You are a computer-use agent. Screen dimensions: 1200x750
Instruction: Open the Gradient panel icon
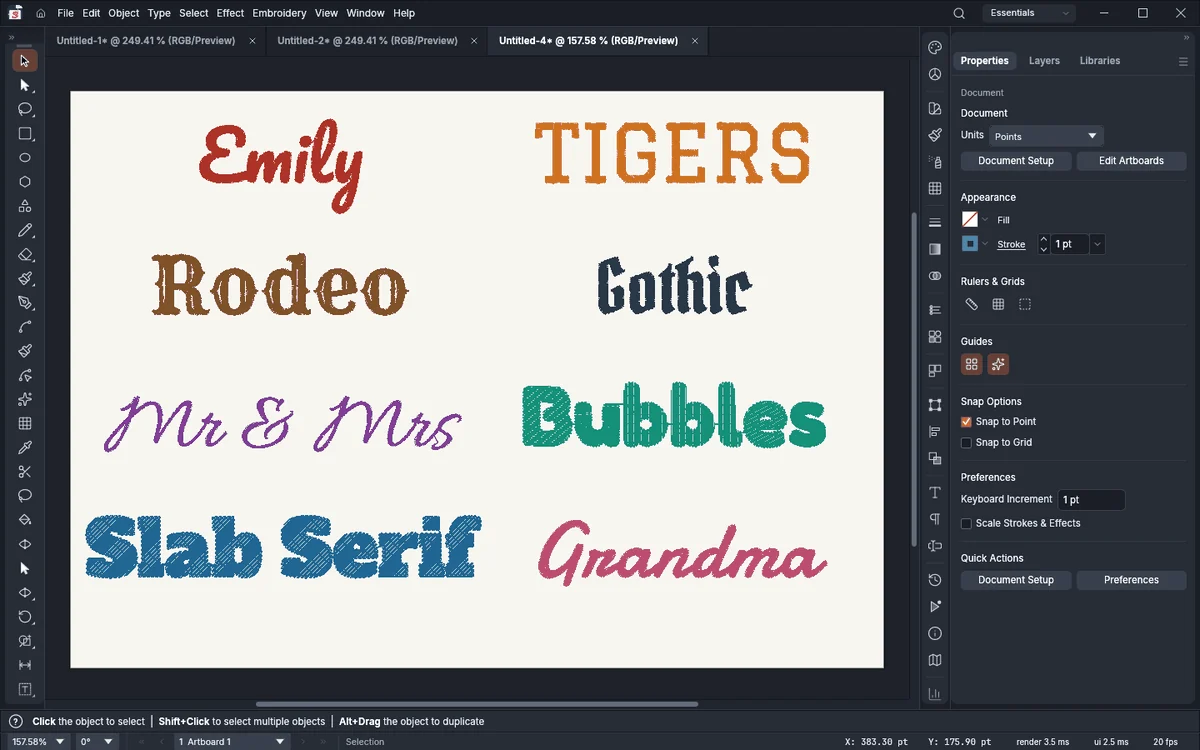click(x=935, y=249)
